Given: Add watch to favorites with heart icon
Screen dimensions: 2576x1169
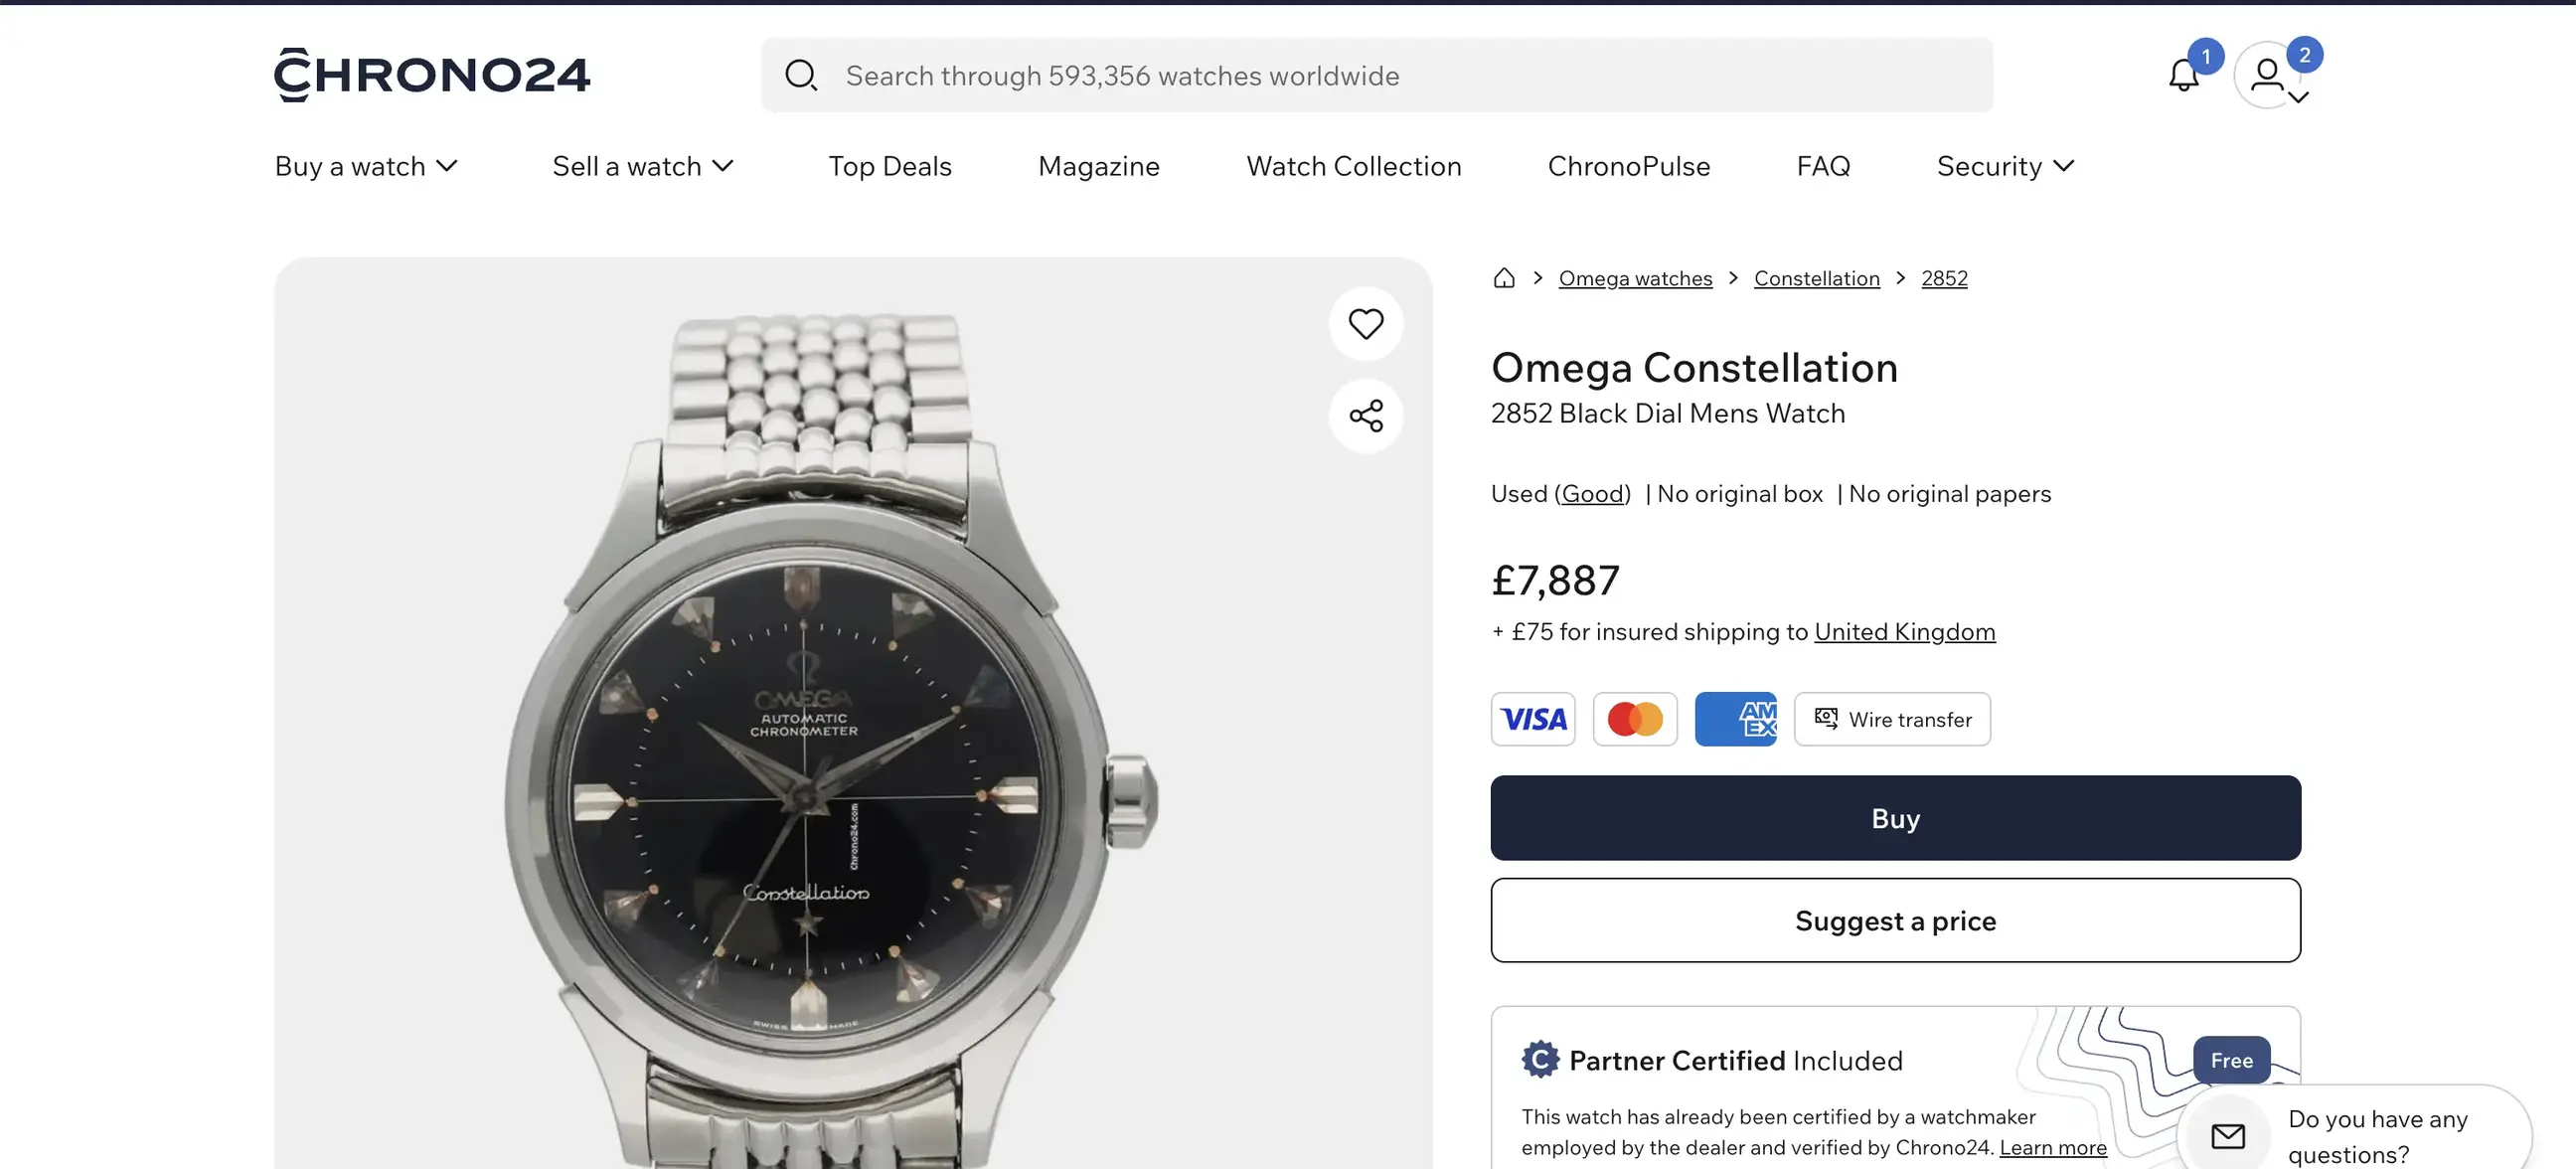Looking at the screenshot, I should (x=1365, y=324).
